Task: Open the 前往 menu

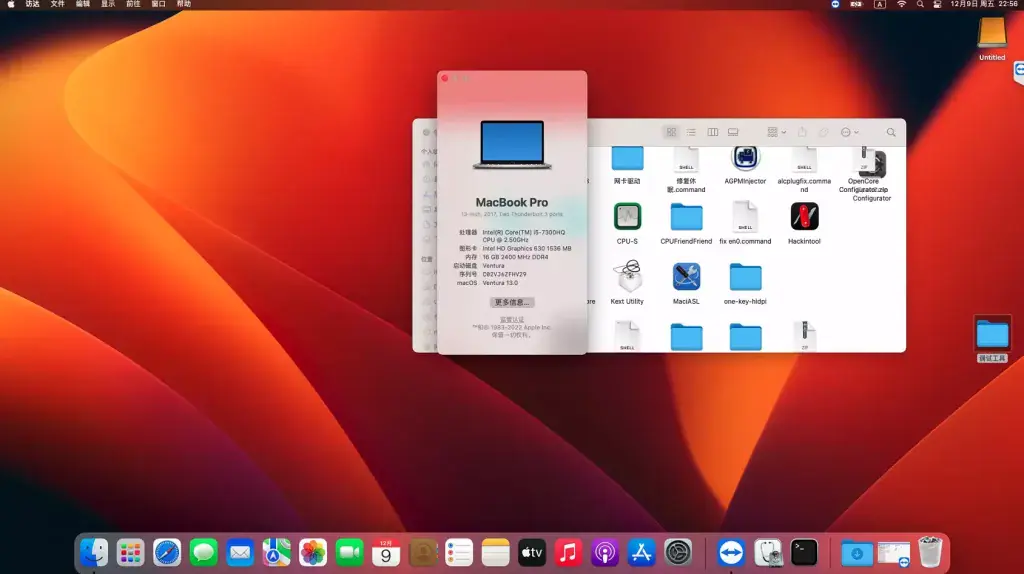Action: click(133, 4)
